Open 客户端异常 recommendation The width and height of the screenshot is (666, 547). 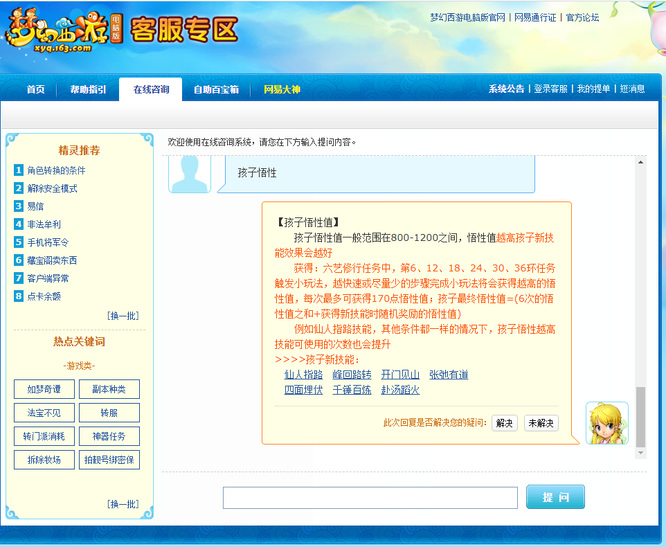click(x=48, y=278)
